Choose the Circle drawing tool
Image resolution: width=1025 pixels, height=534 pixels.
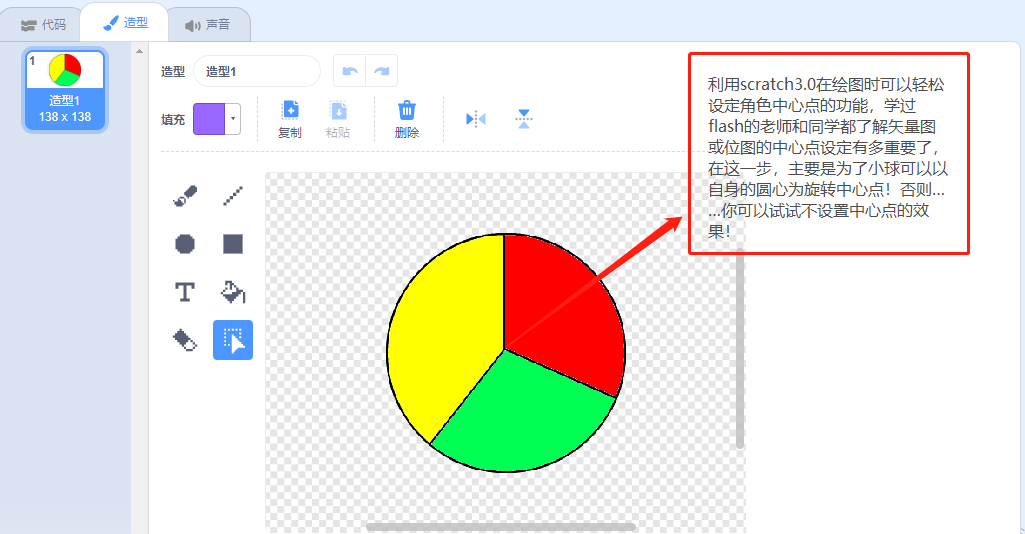(185, 244)
